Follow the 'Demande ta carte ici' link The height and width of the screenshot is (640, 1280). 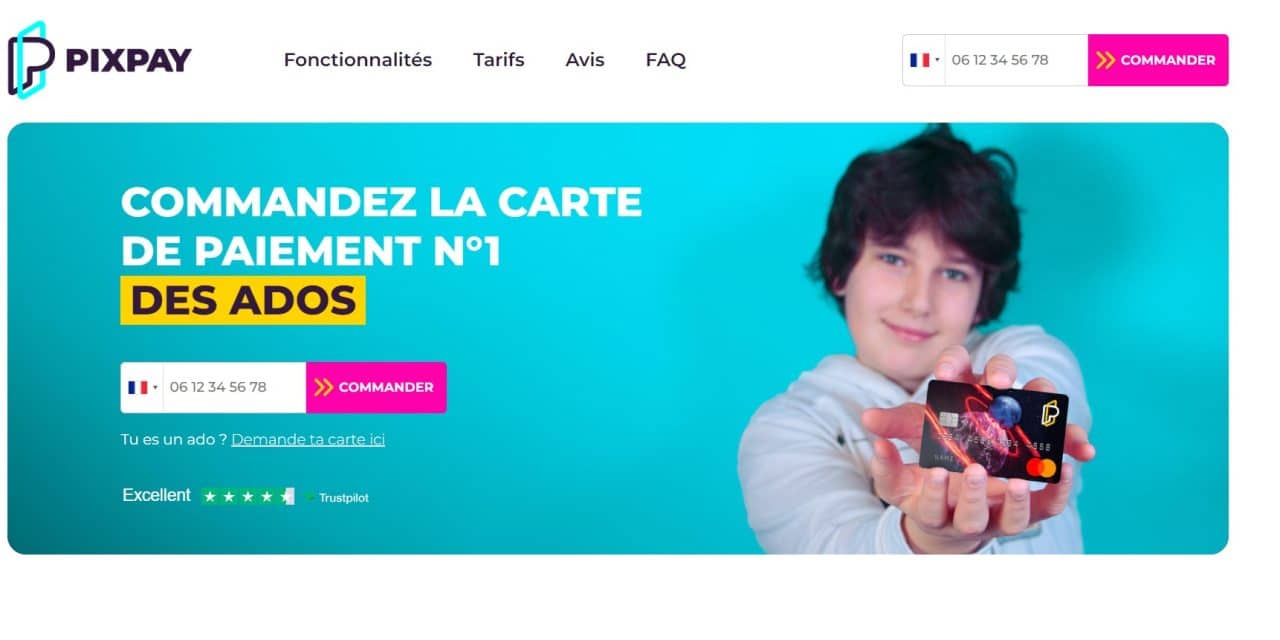tap(308, 439)
